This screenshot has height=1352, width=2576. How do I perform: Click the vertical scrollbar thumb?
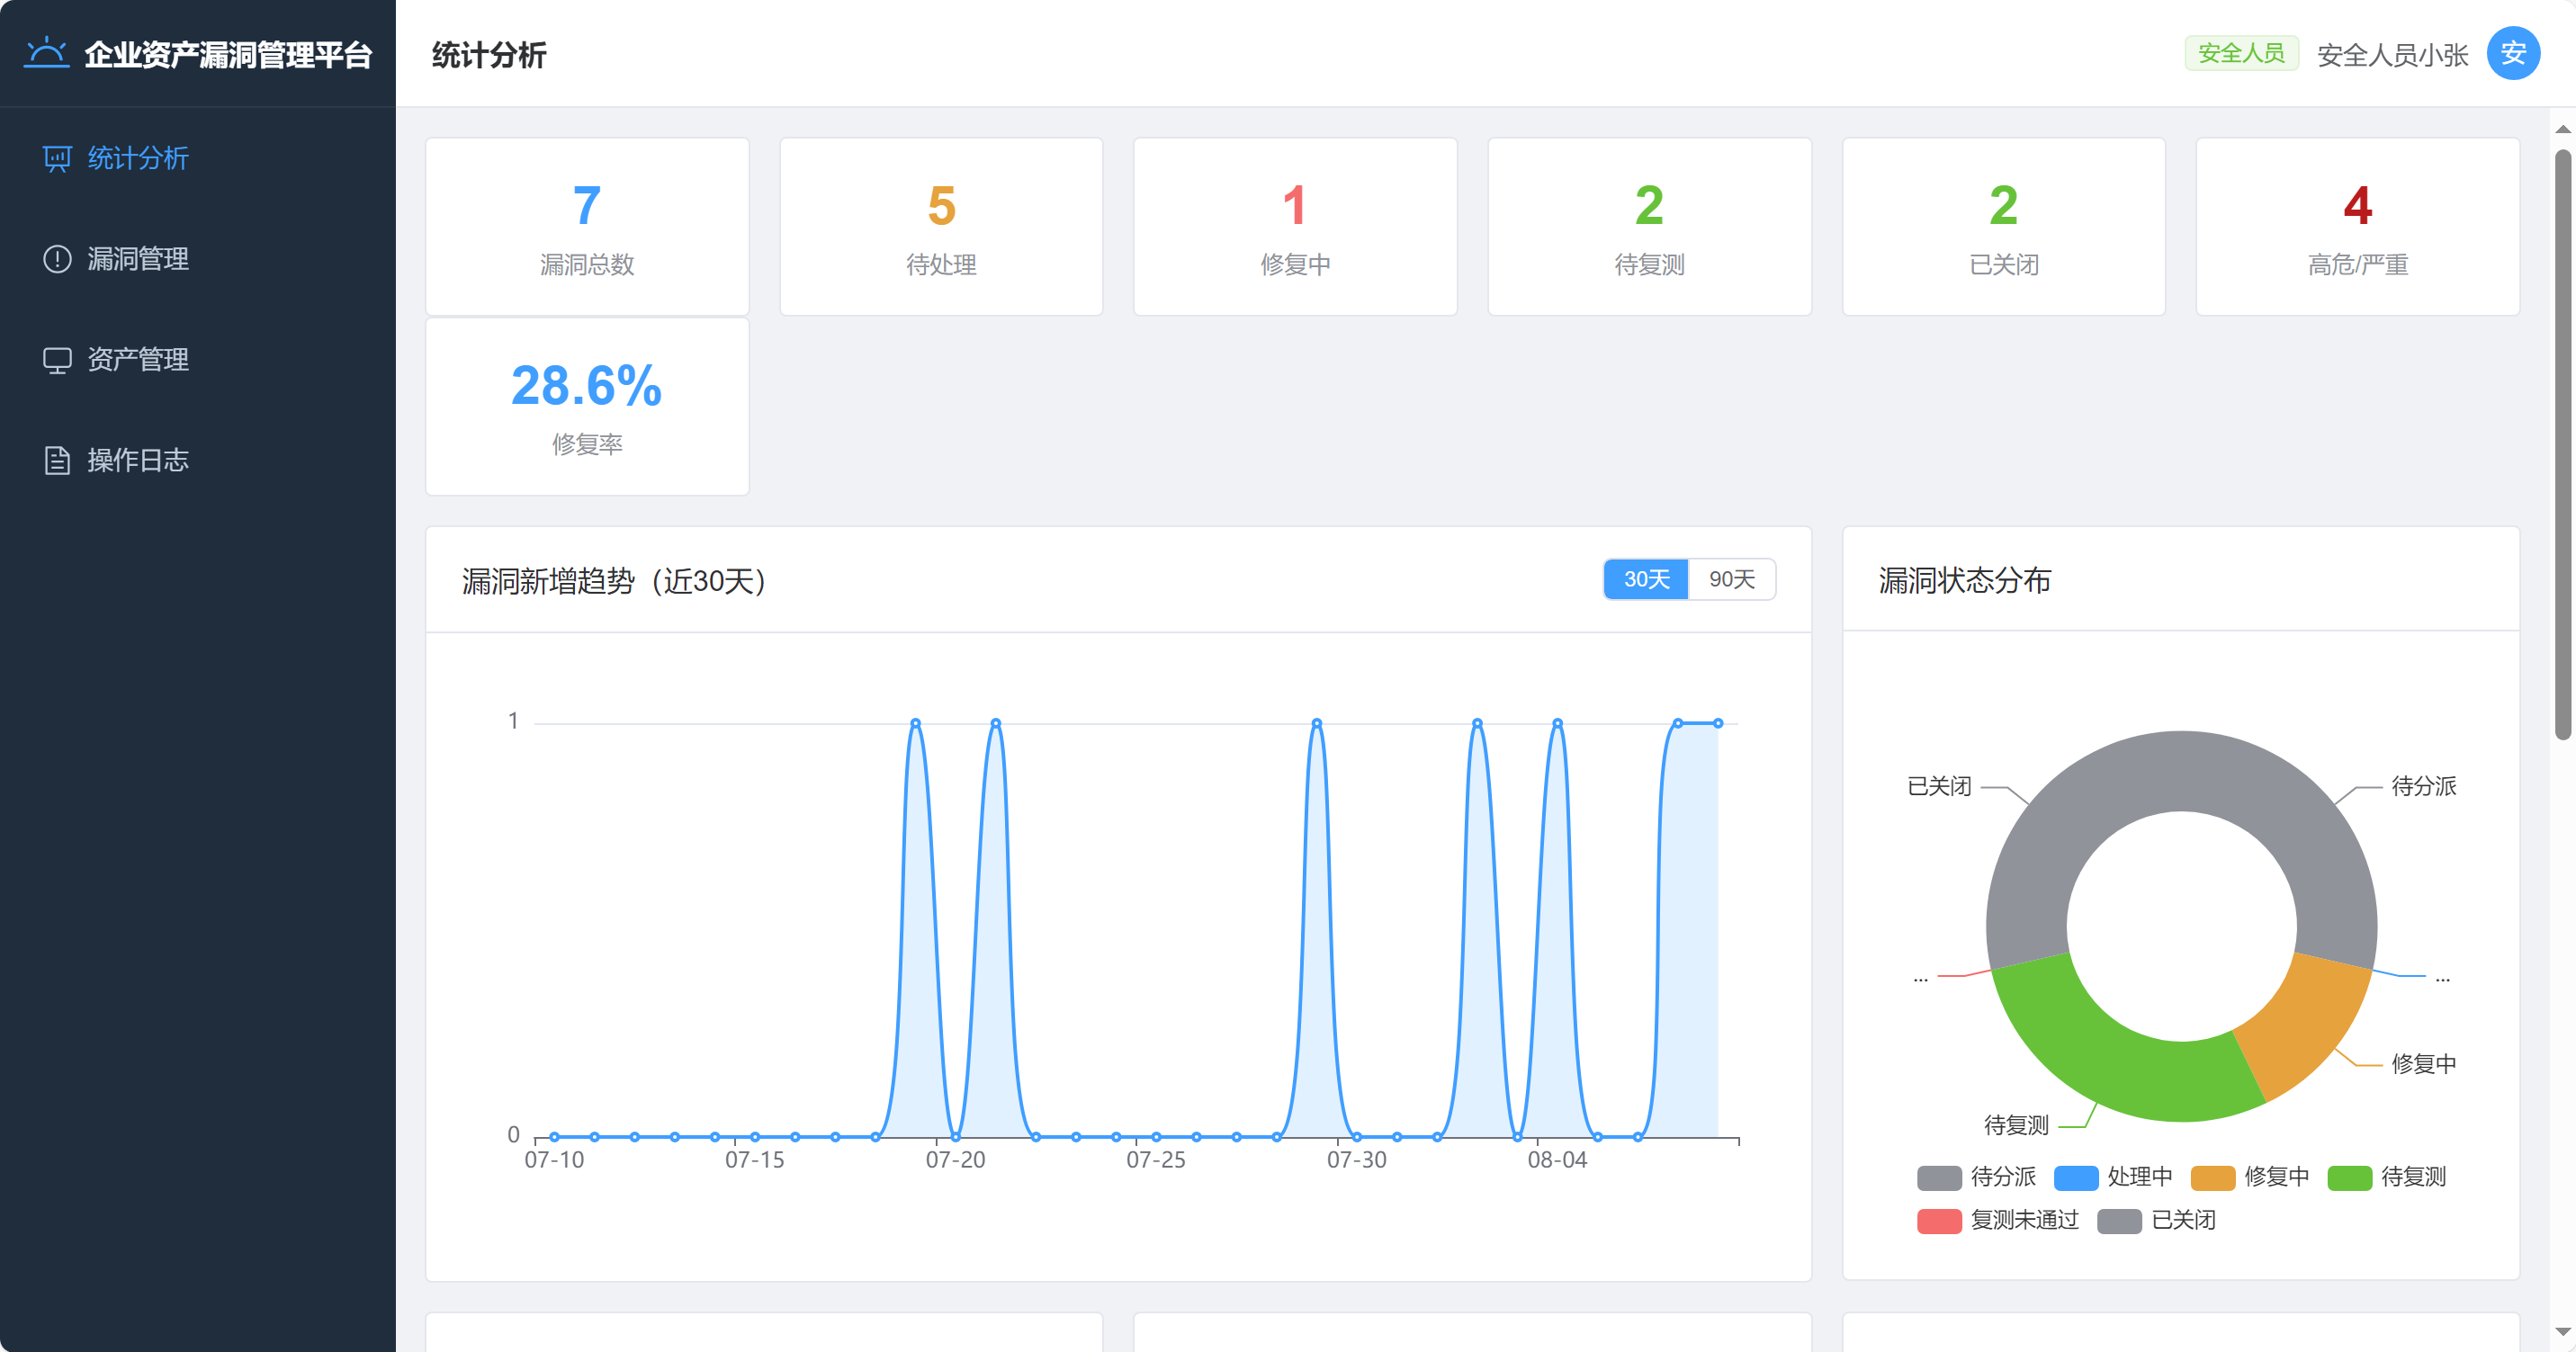coord(2562,445)
